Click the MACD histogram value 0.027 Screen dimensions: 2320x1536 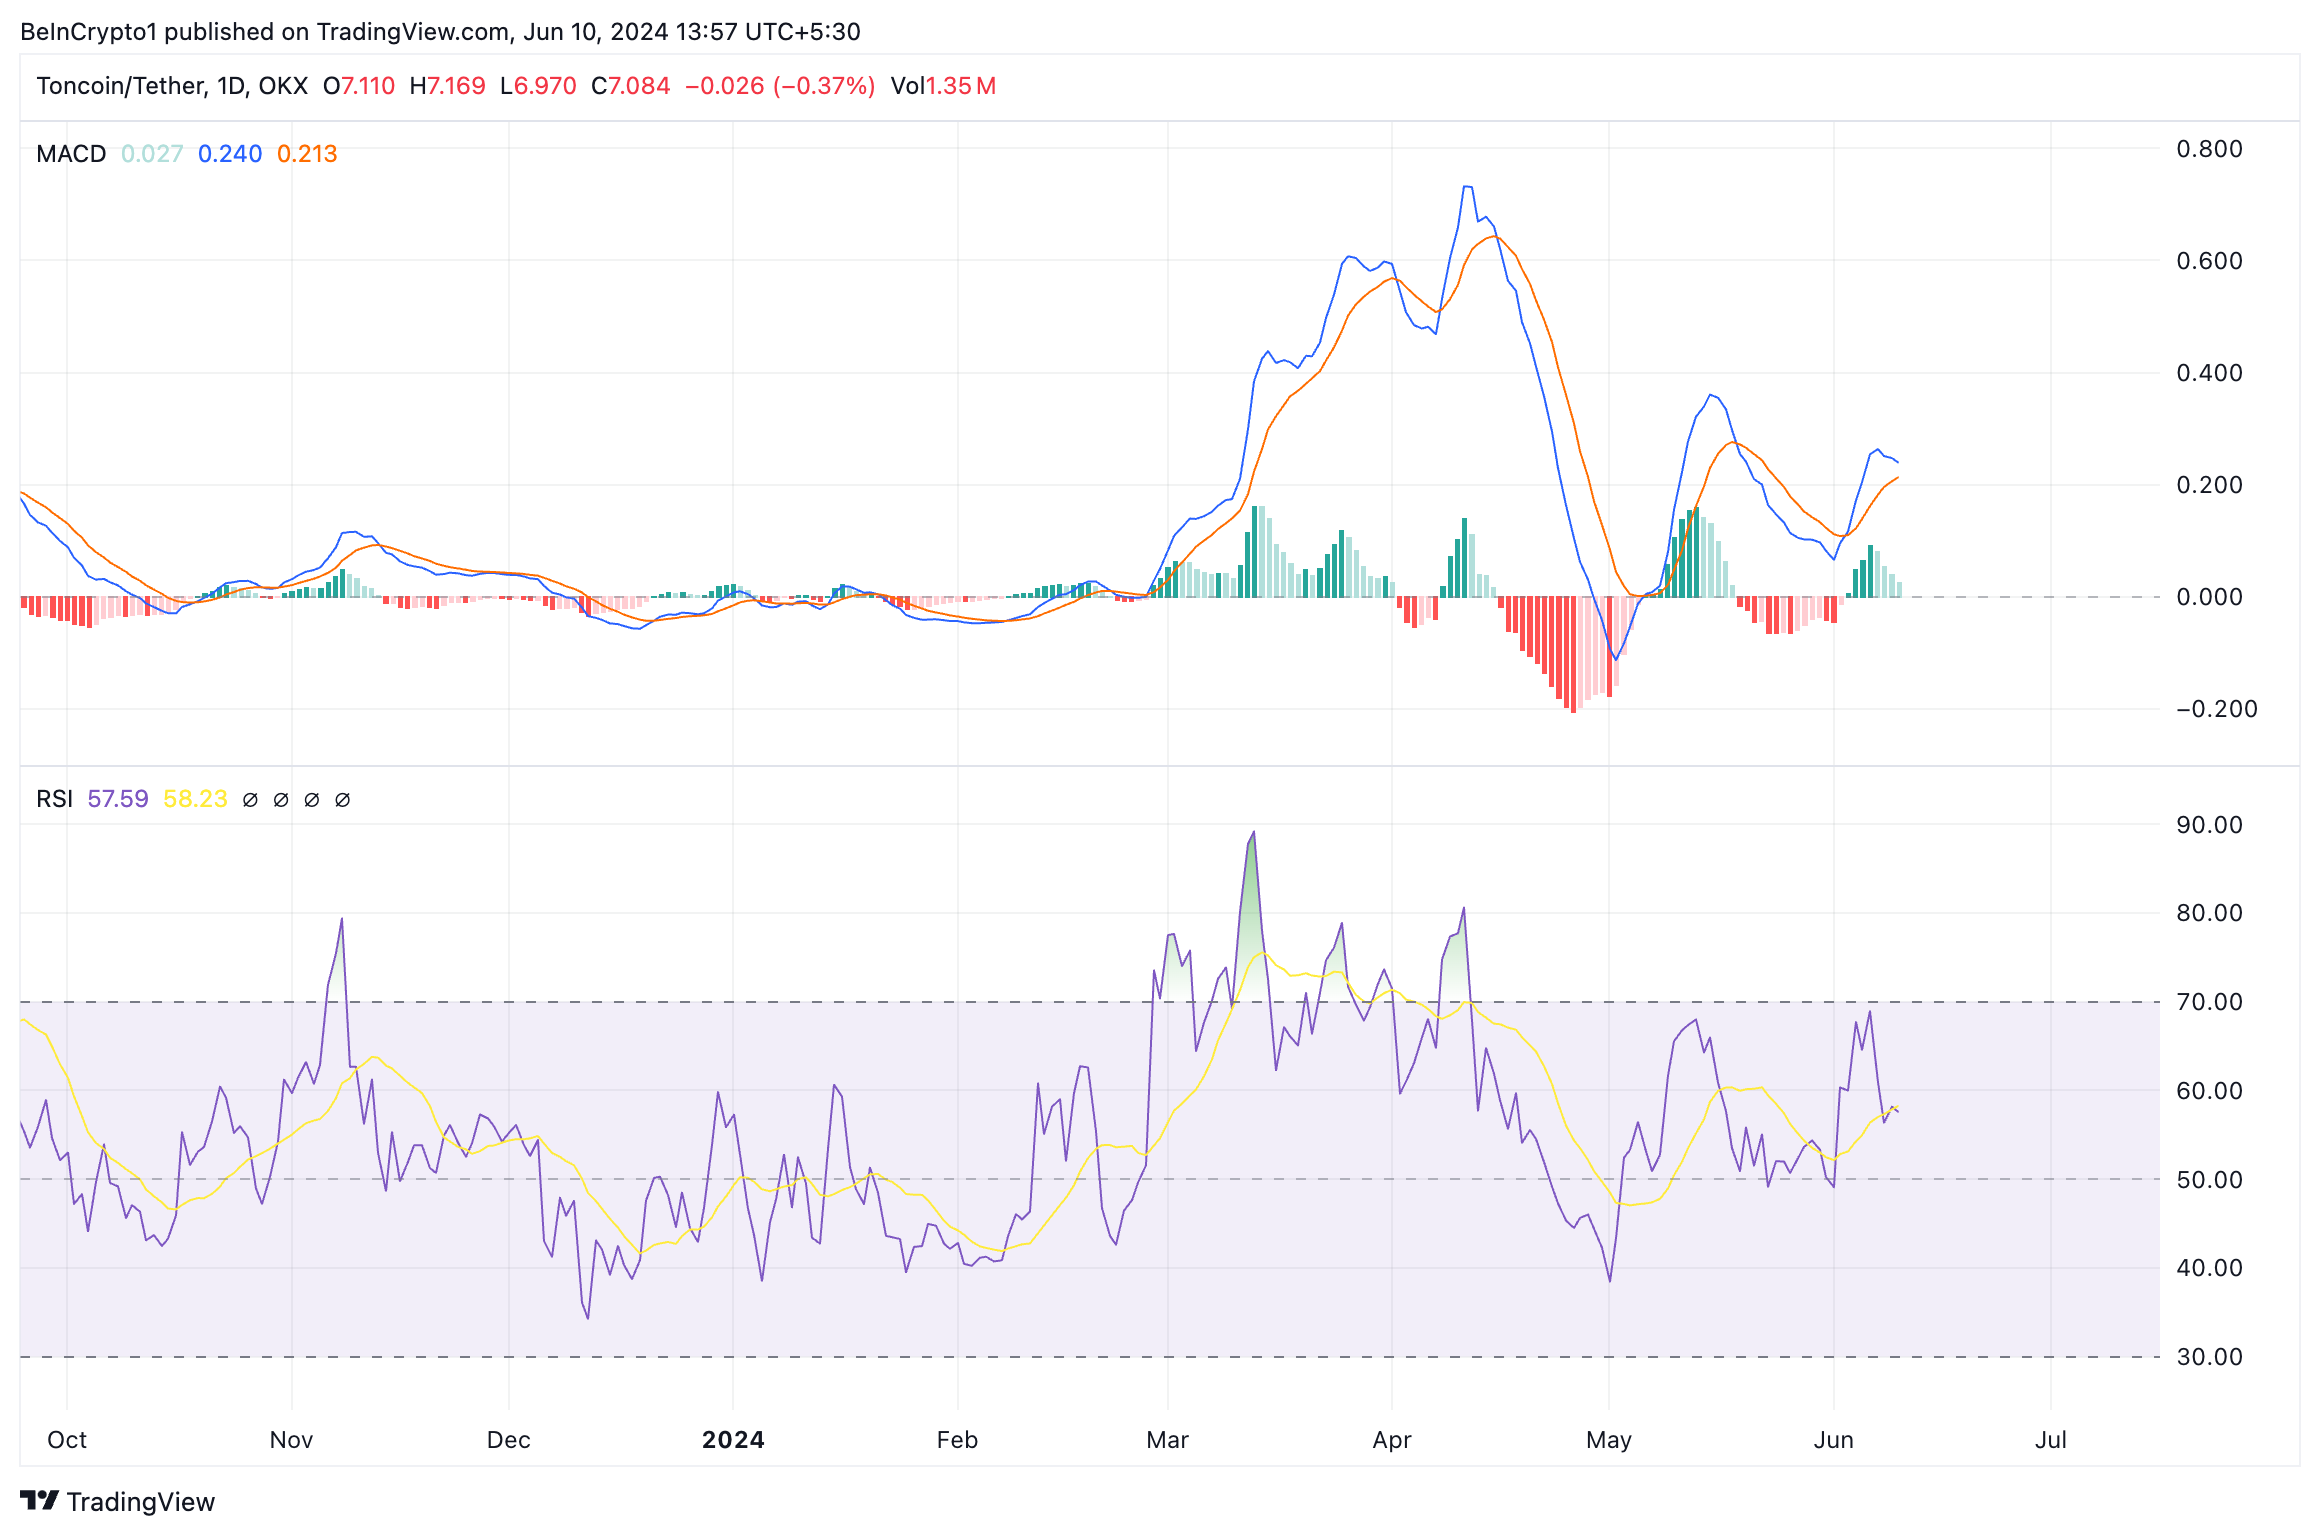click(152, 154)
